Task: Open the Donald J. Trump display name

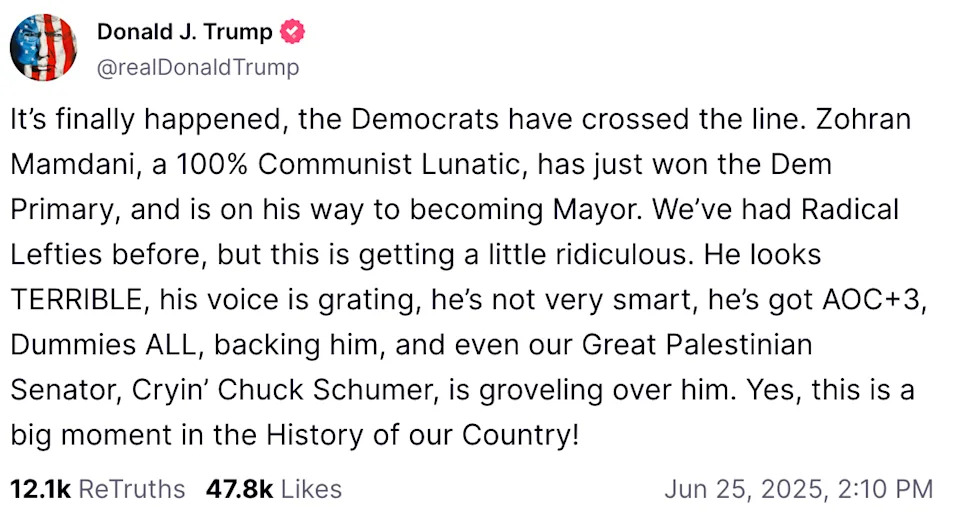Action: (x=184, y=32)
